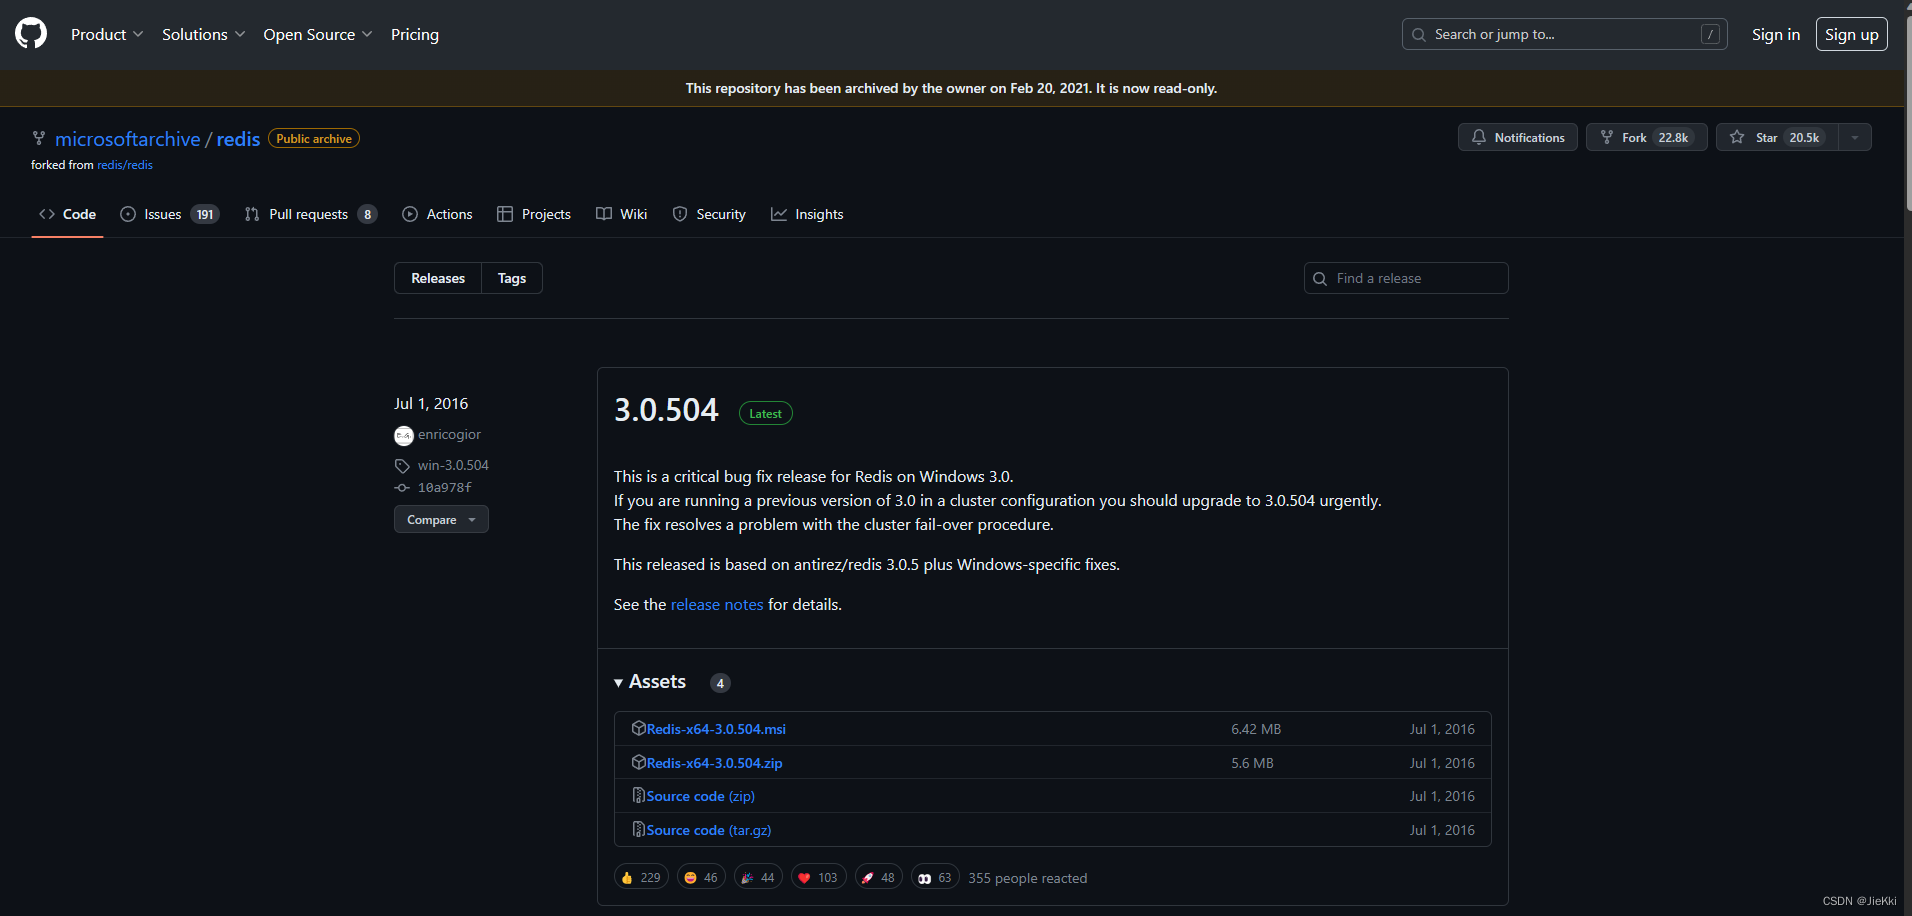Focus the Search or jump to field

(1564, 34)
